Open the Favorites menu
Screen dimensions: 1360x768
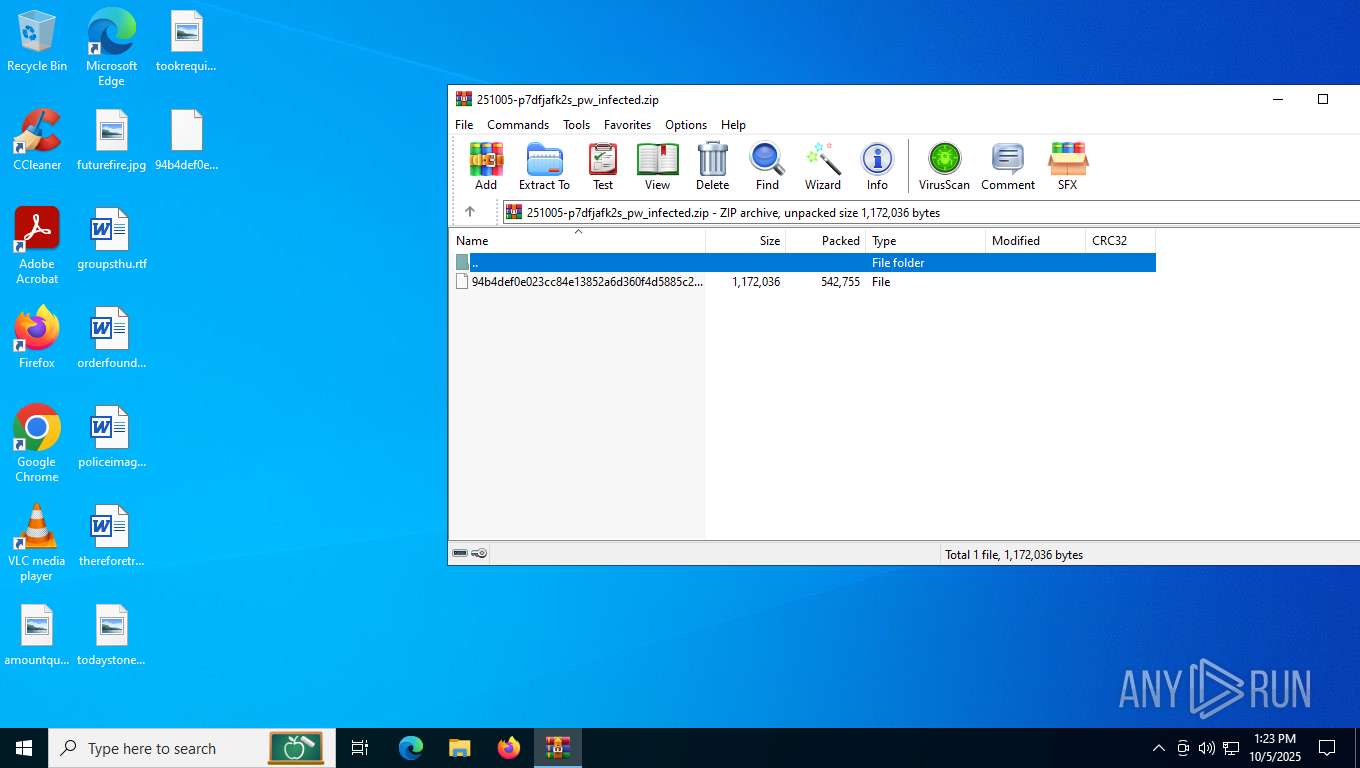[627, 124]
